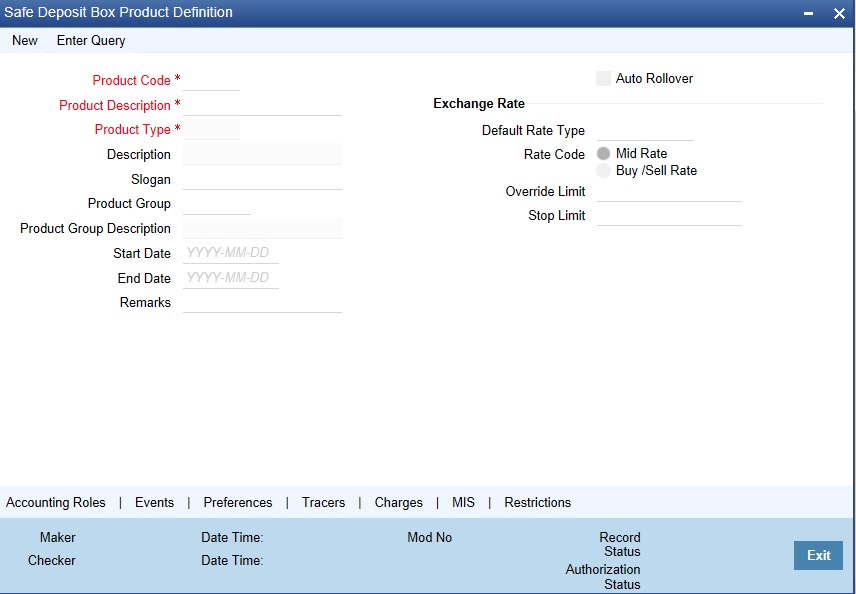
Task: Select the Product Type field
Action: (x=211, y=129)
